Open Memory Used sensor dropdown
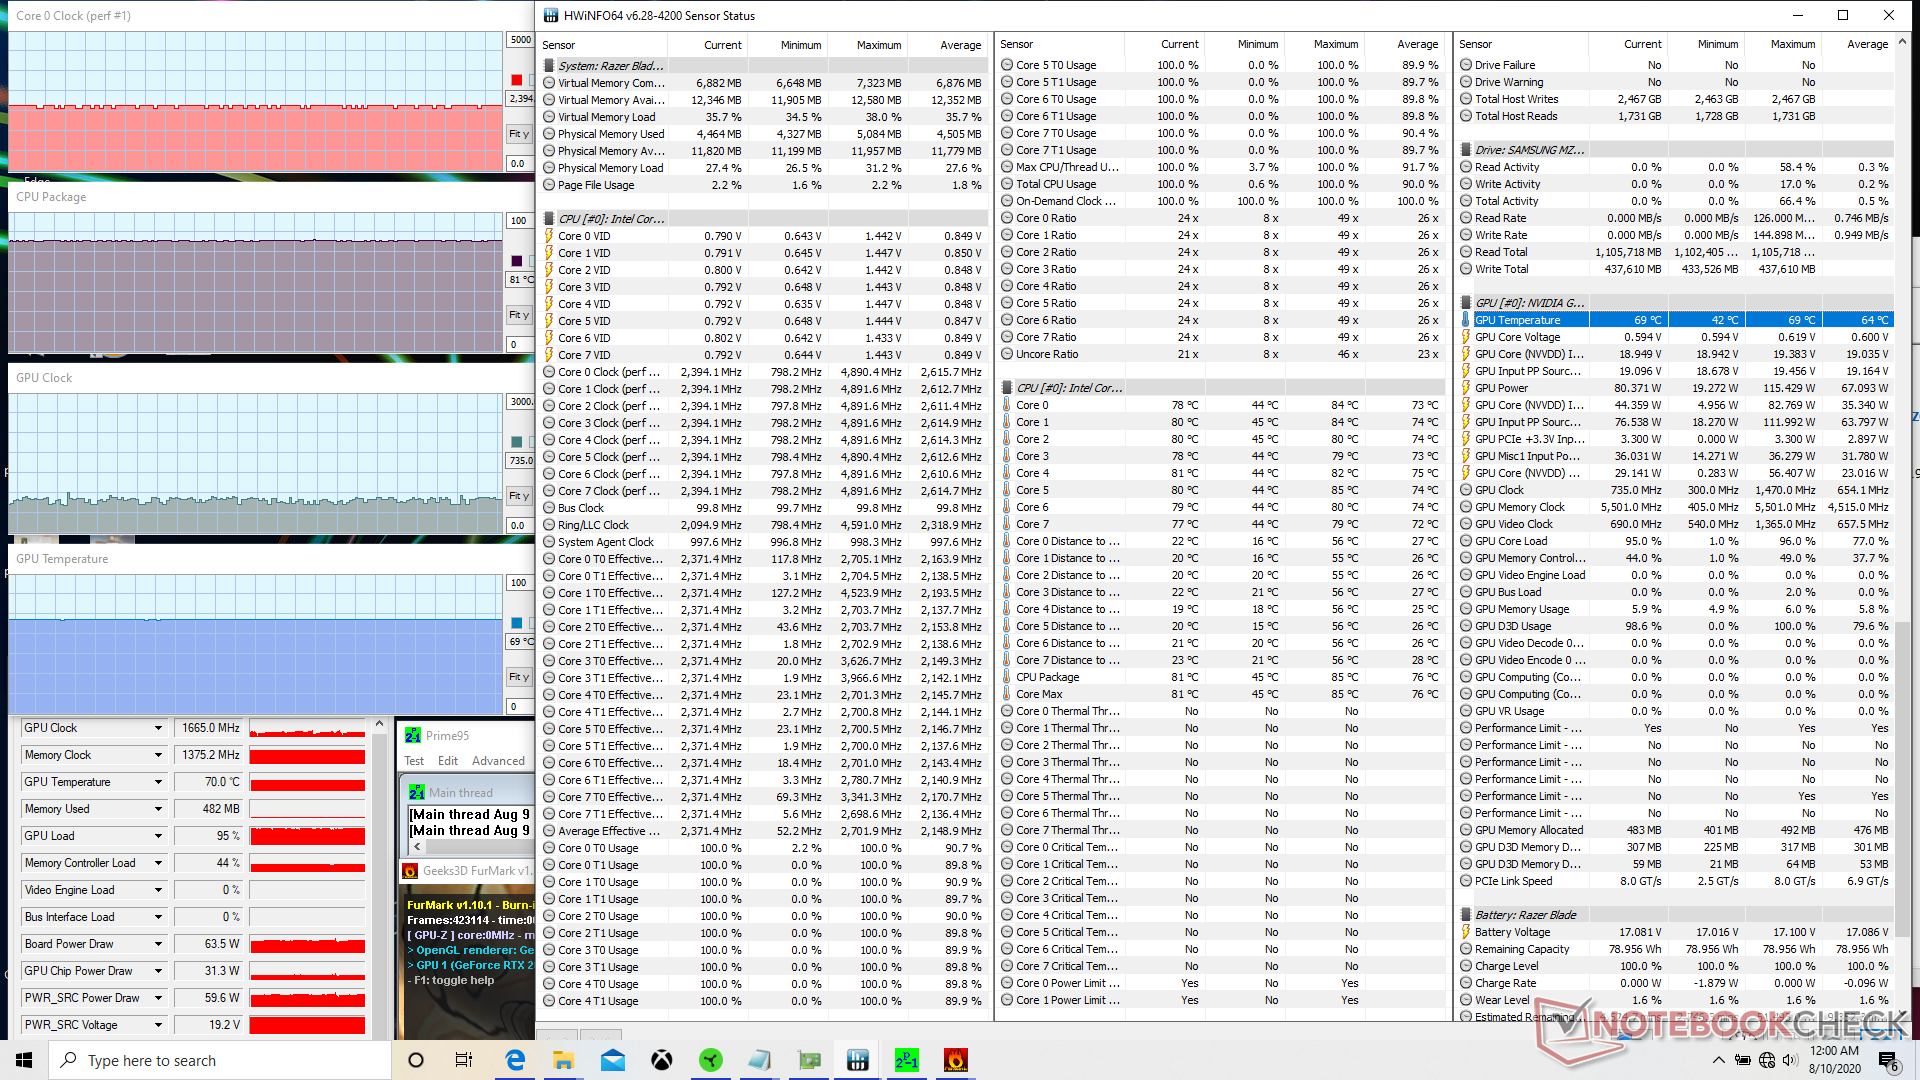1920x1080 pixels. (158, 809)
